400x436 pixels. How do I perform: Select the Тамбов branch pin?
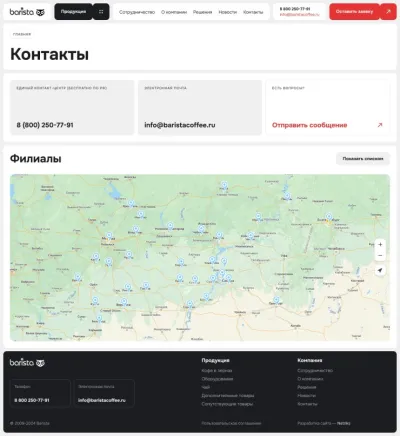(x=146, y=286)
